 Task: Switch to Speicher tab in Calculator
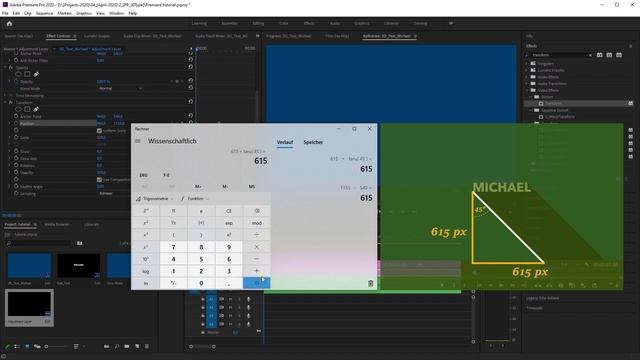point(313,142)
